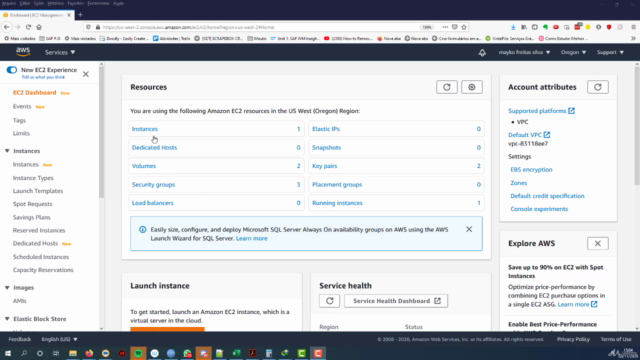The image size is (640, 360).
Task: Open Instances resource link
Action: (x=144, y=129)
